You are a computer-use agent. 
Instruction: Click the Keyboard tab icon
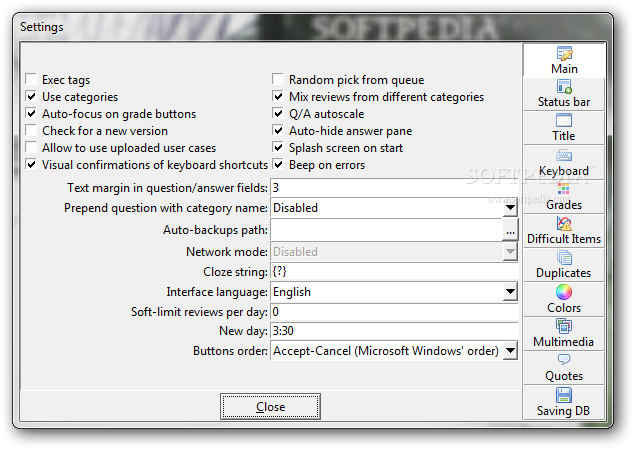[564, 155]
